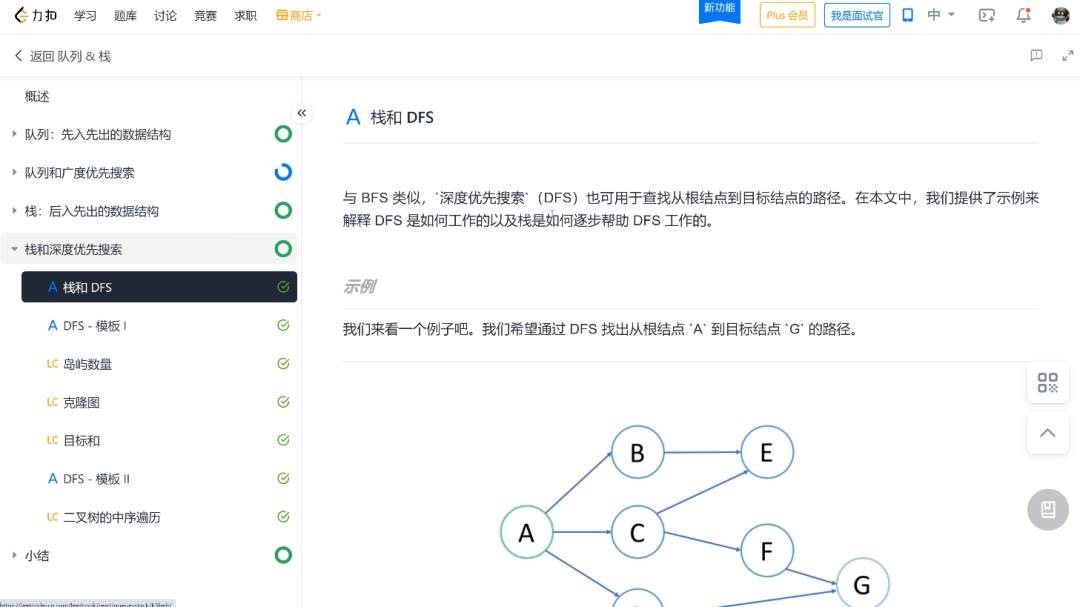Open the 题库 menu item

pos(125,16)
